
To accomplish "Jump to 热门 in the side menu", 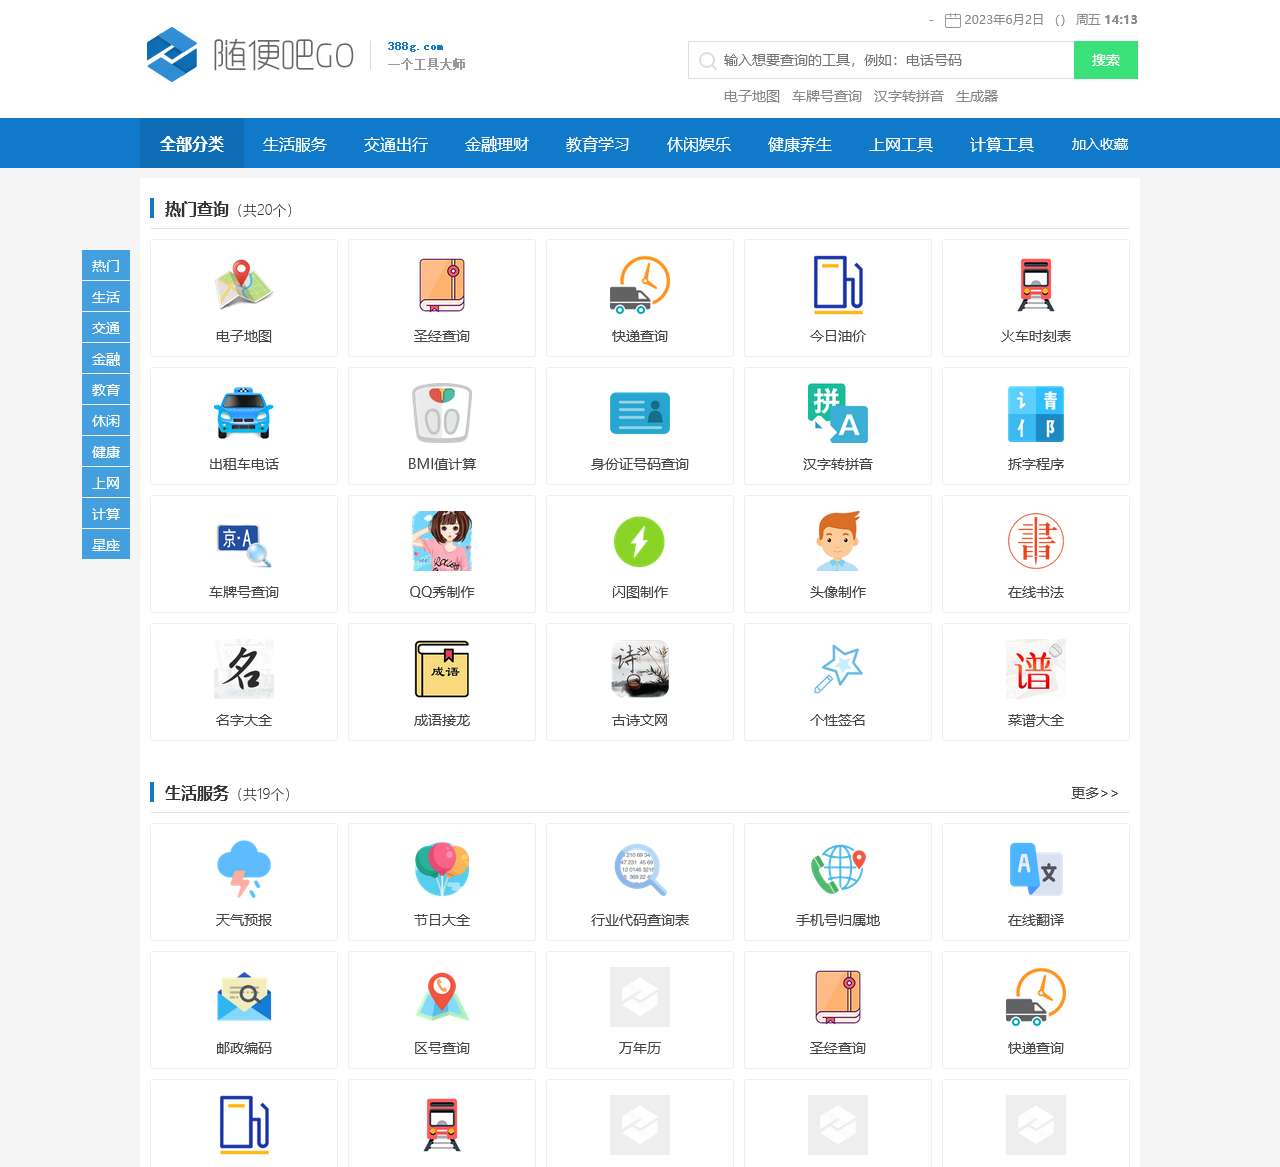I will pos(106,265).
